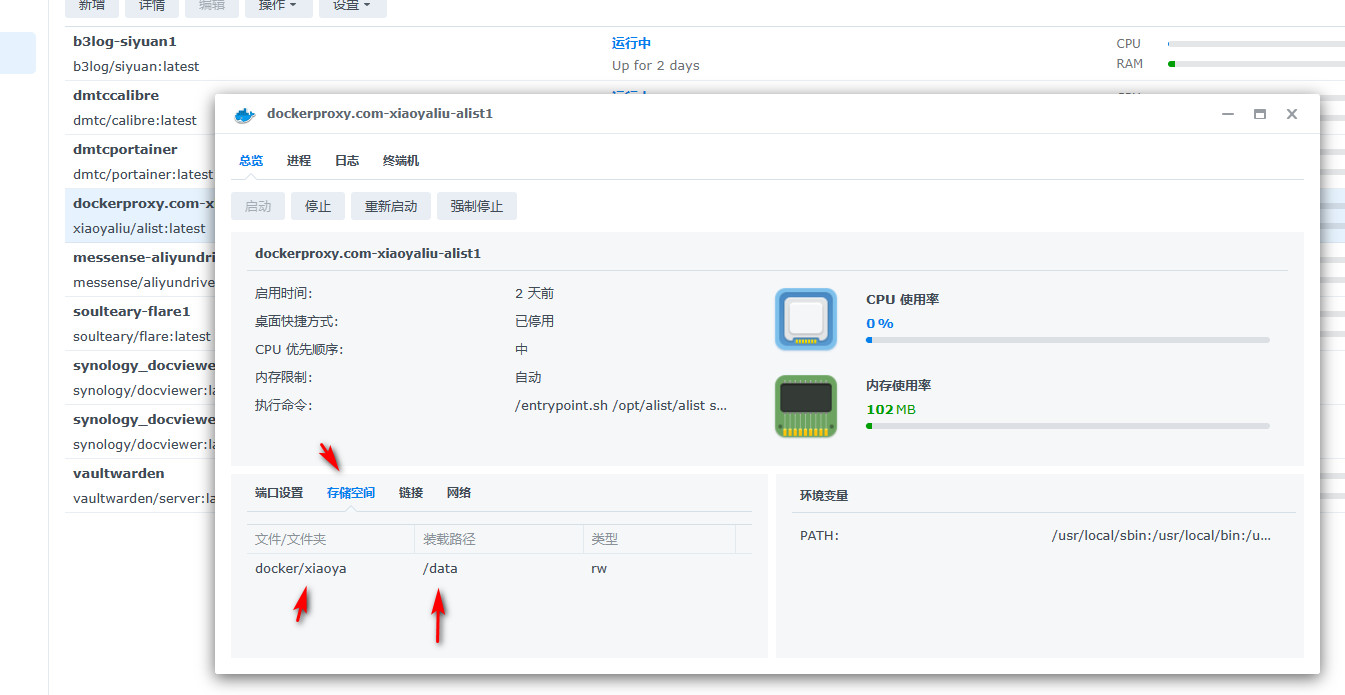Maximize the container details dialog
The height and width of the screenshot is (695, 1345).
click(x=1260, y=114)
